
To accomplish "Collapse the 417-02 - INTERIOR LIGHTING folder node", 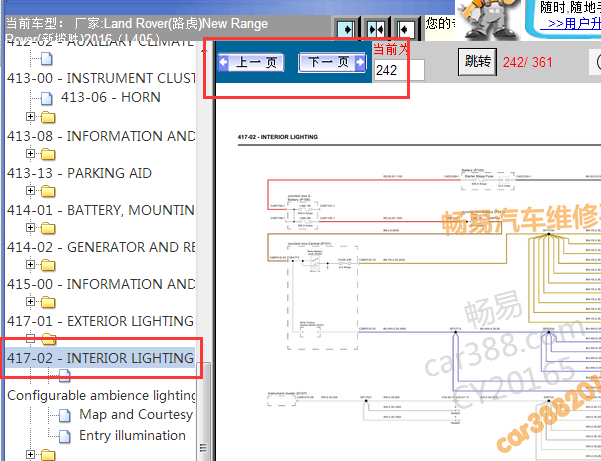I will (30, 338).
